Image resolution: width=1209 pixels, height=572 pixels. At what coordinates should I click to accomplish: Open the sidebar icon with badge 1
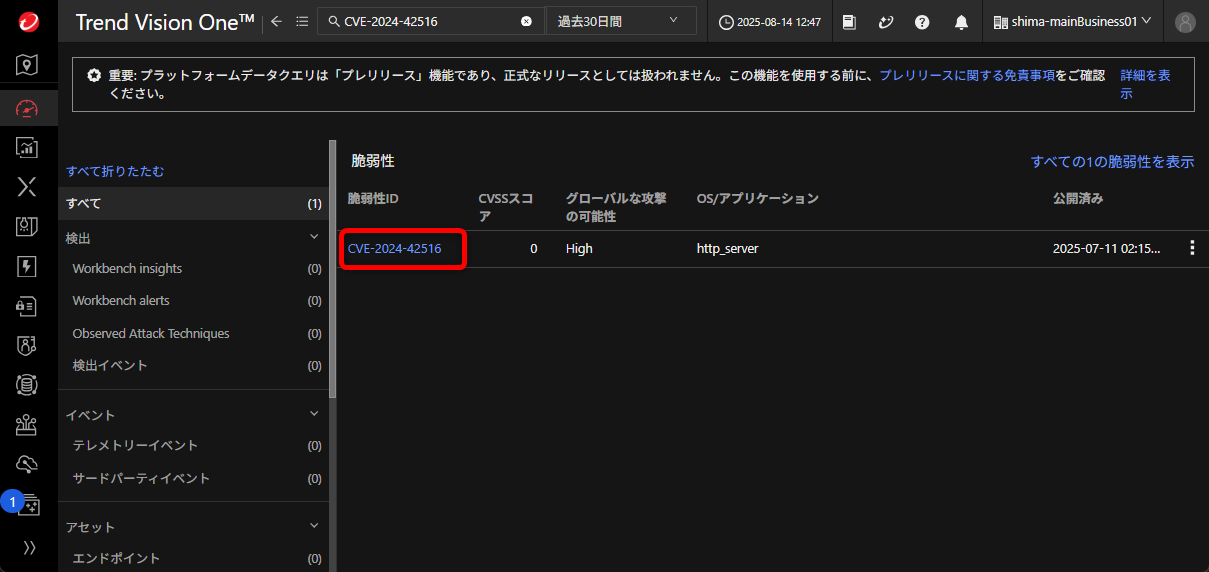(x=26, y=503)
